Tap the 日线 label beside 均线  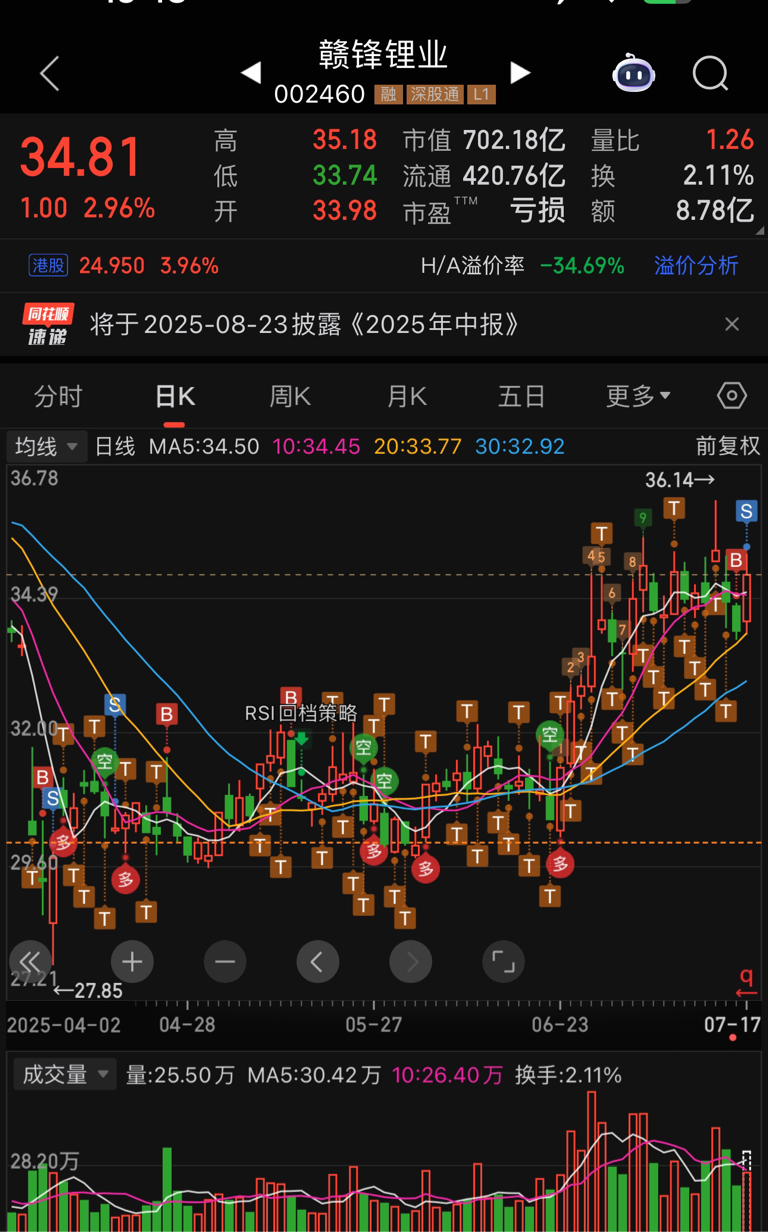(x=115, y=446)
